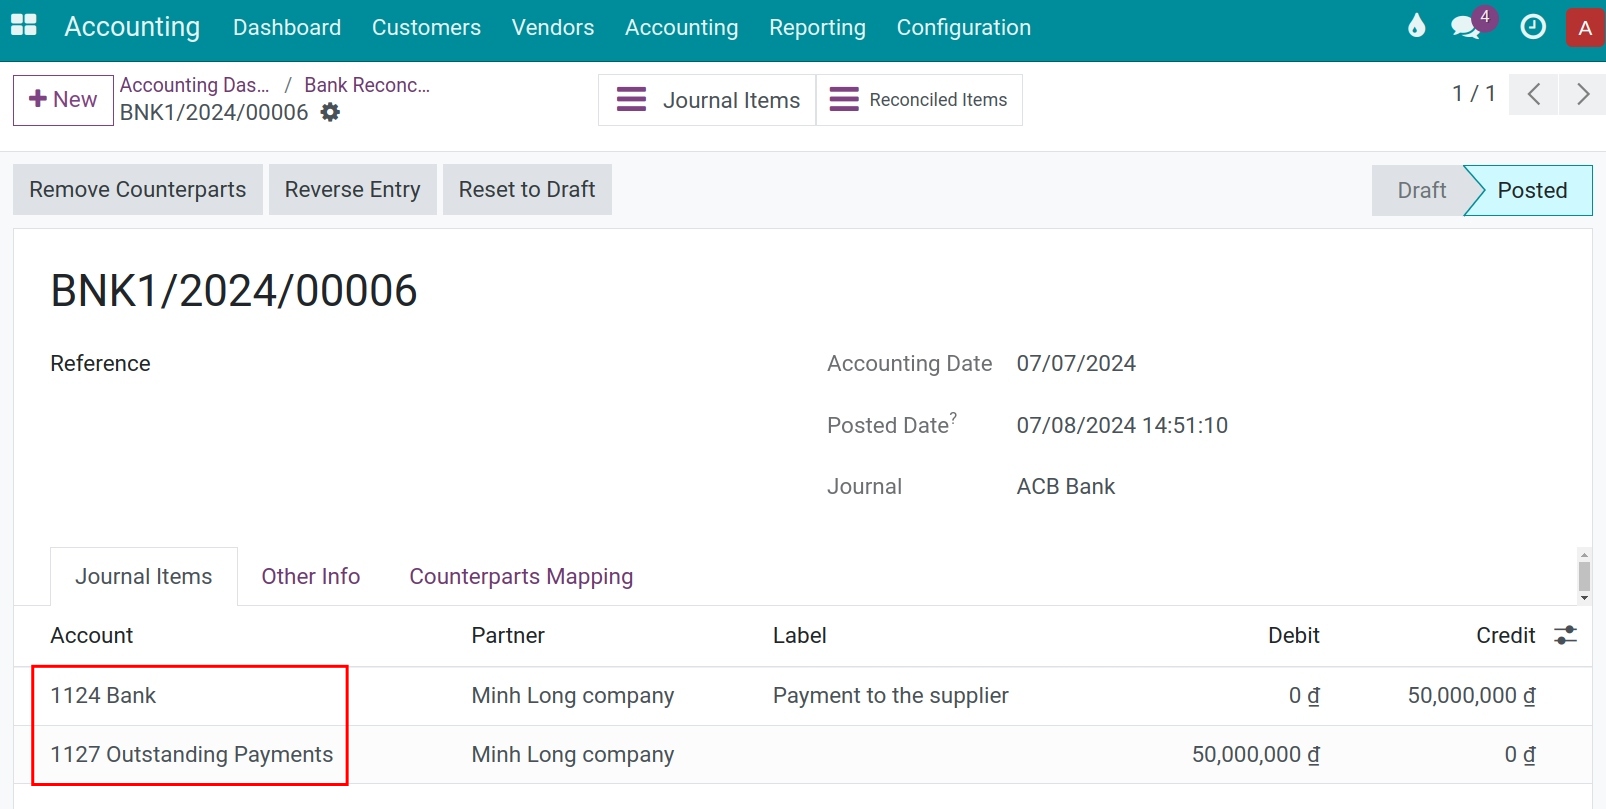The image size is (1606, 809).
Task: Click the BNK1/2024/00006 entry title
Action: 234,291
